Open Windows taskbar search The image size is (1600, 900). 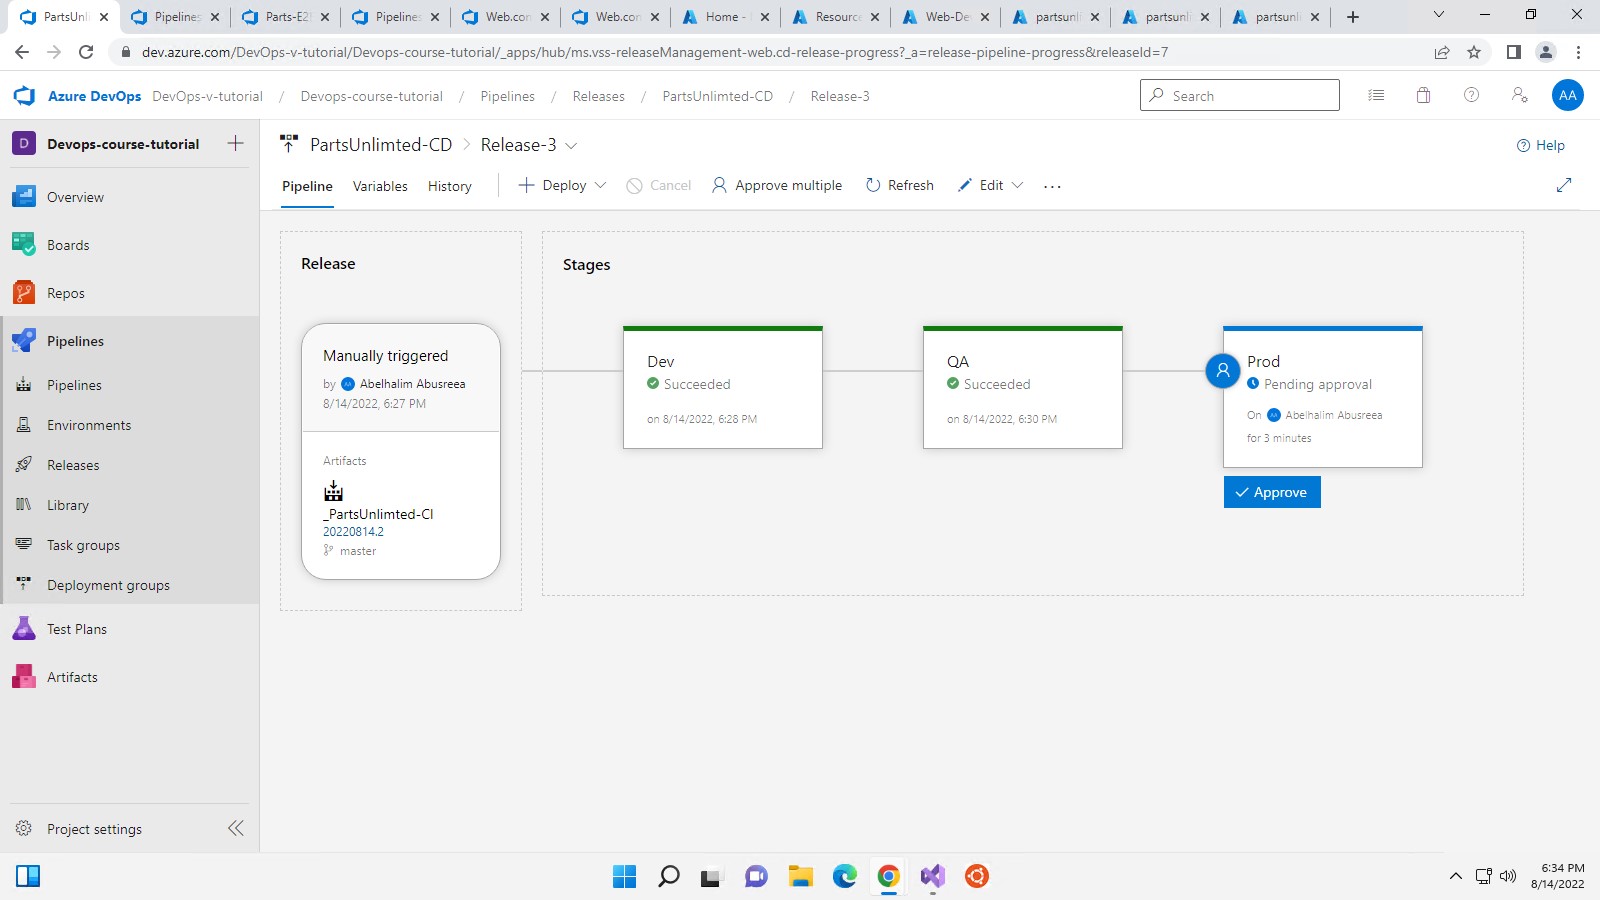tap(669, 877)
